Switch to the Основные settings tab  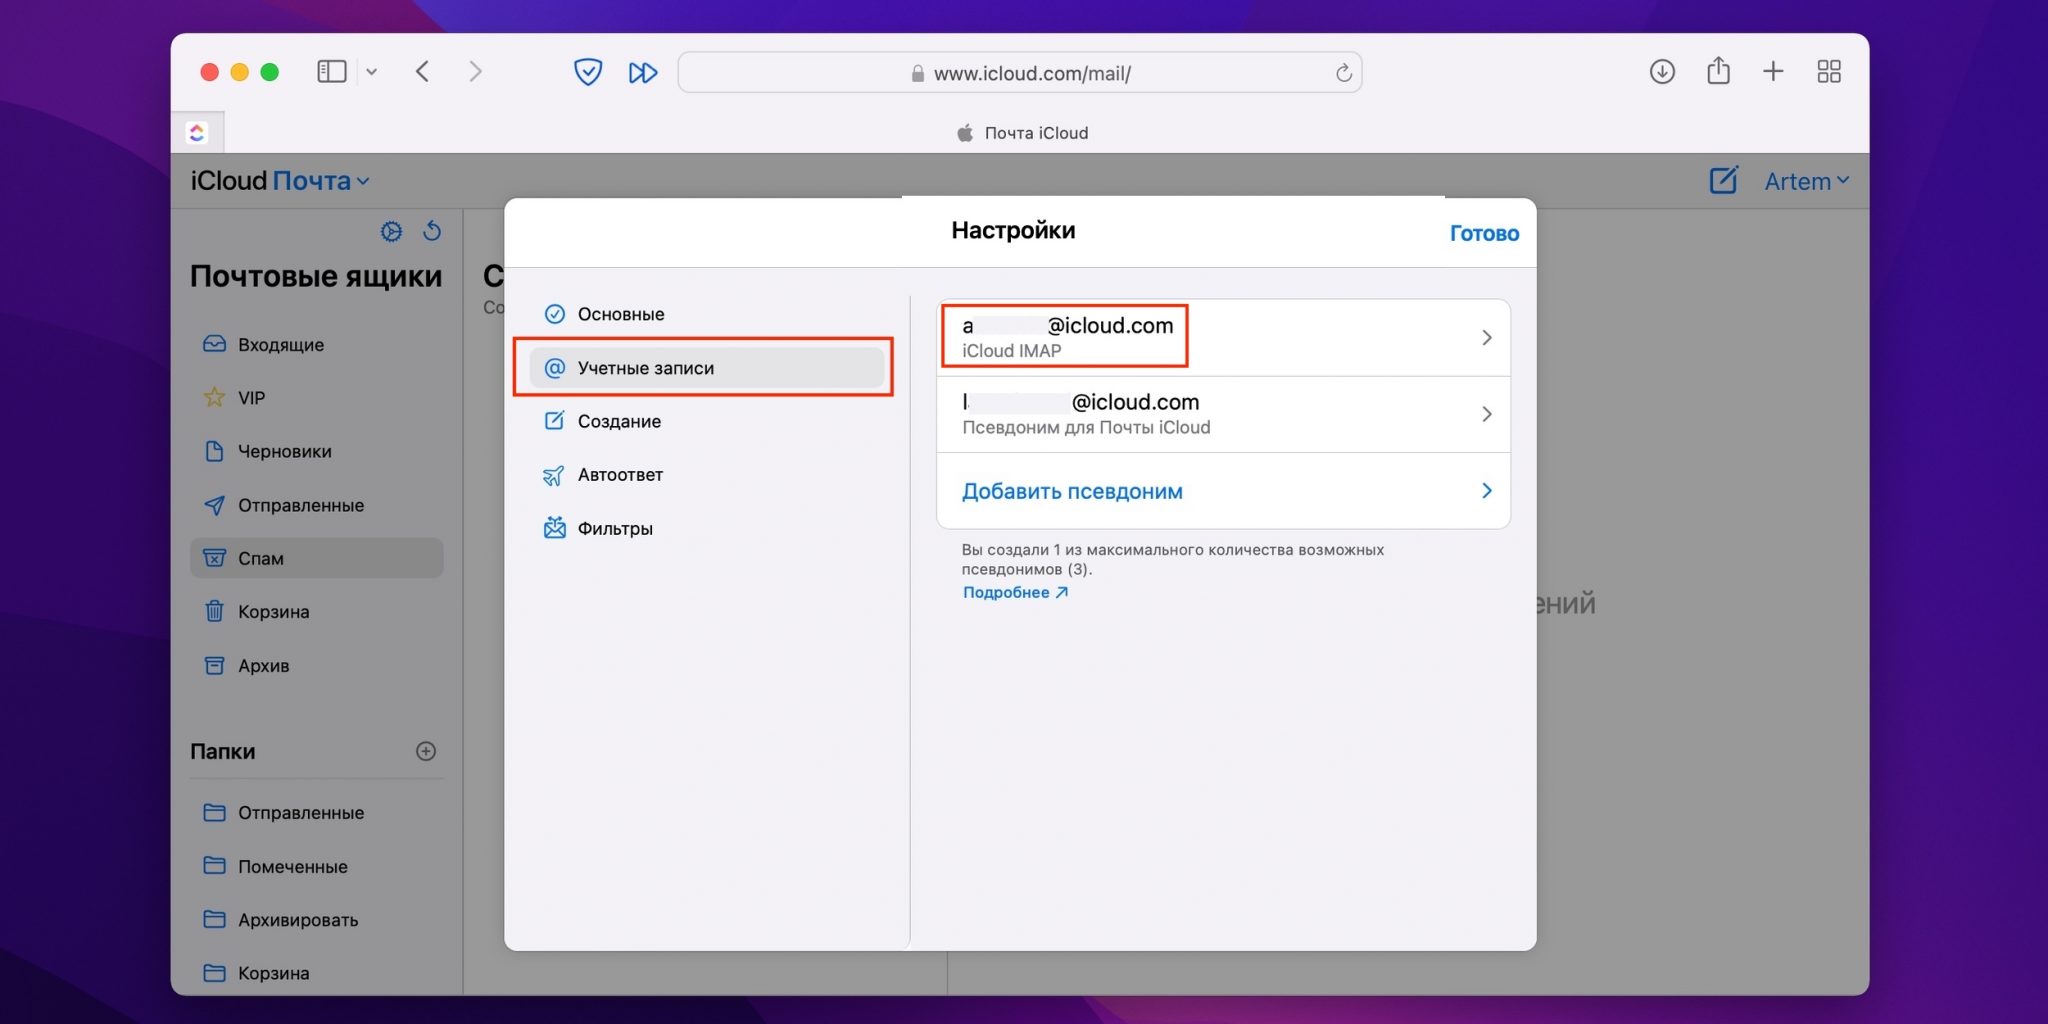coord(707,314)
